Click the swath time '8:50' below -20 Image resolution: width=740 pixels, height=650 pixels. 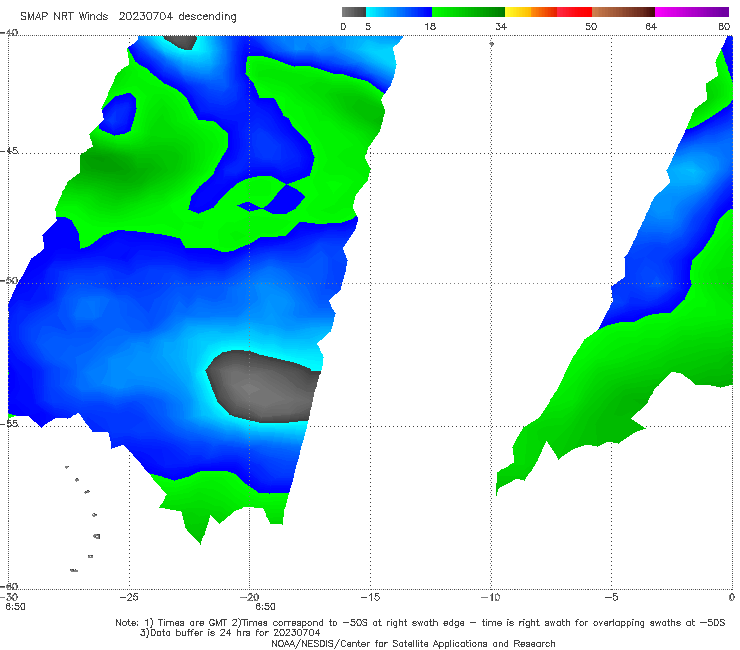click(x=265, y=607)
